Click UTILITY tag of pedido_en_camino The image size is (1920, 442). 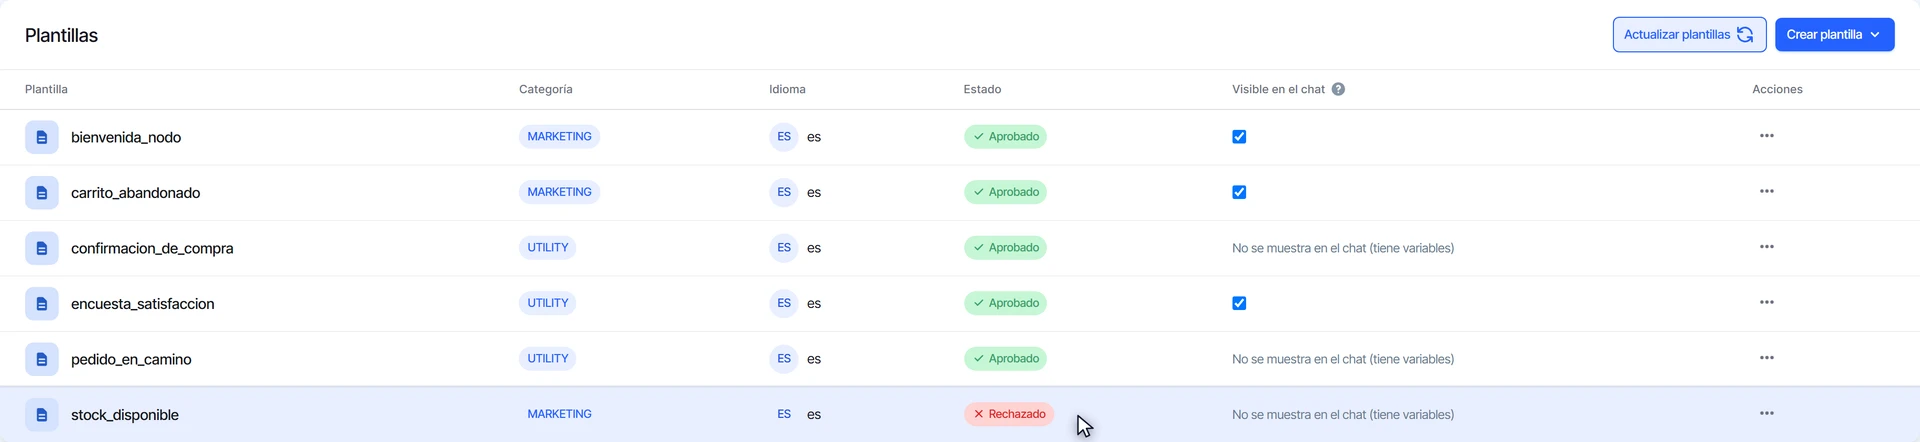548,359
